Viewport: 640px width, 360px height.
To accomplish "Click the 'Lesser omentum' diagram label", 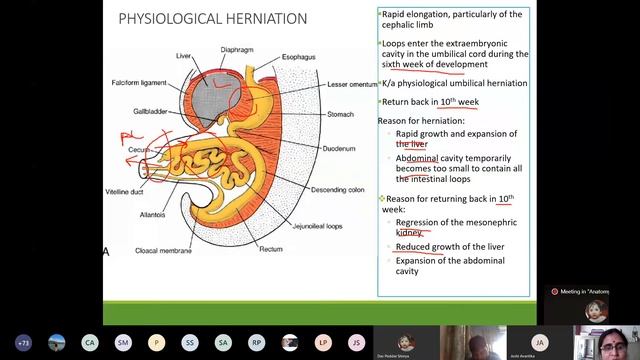I will pyautogui.click(x=352, y=84).
